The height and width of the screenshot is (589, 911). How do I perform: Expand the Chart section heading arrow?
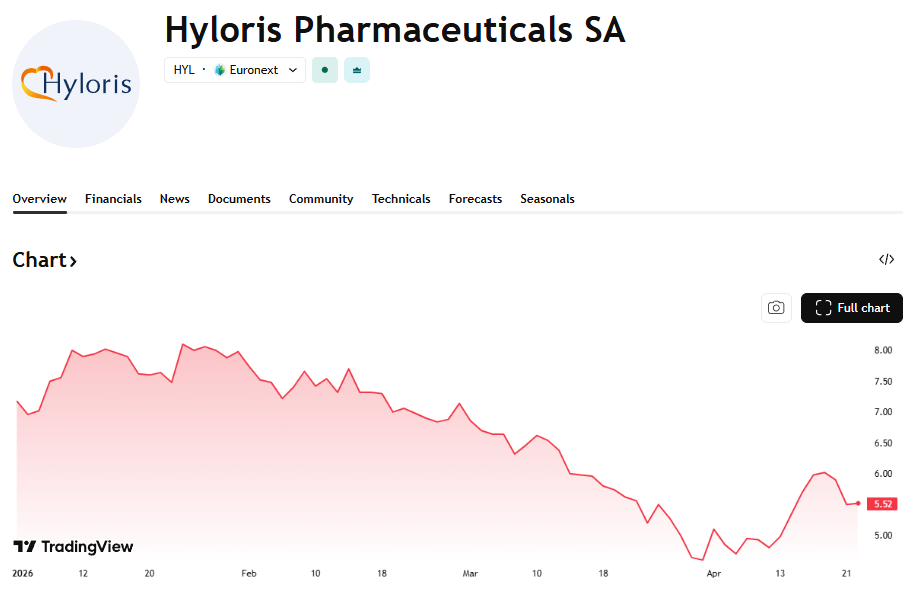pyautogui.click(x=73, y=261)
